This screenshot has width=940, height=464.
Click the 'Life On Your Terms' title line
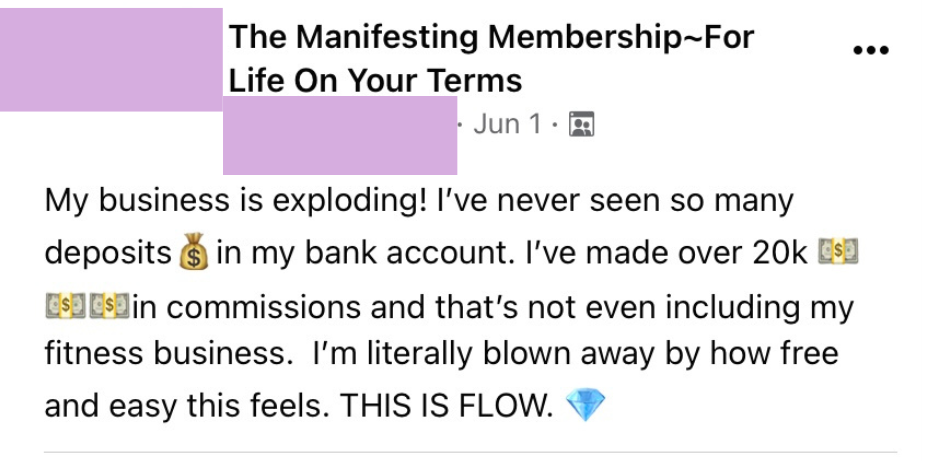click(375, 80)
